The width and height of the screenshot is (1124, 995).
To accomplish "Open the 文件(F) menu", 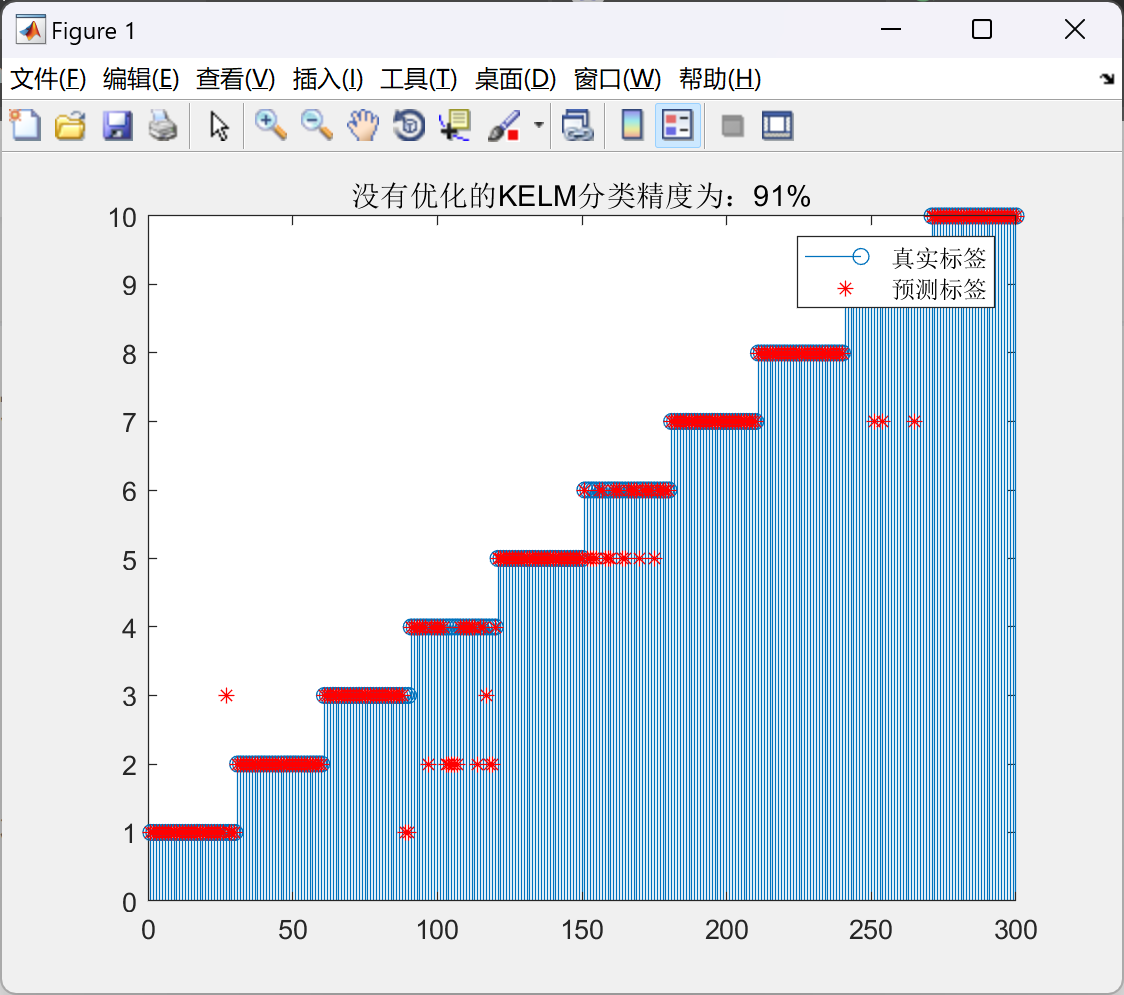I will tap(48, 79).
